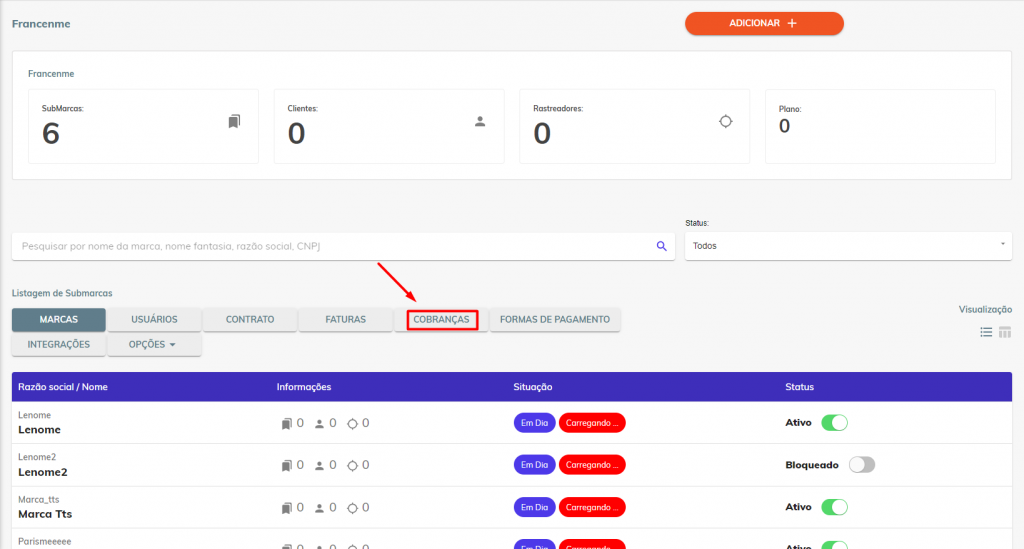The width and height of the screenshot is (1024, 549).
Task: Open the Marca Tts brand name
Action: 45,514
